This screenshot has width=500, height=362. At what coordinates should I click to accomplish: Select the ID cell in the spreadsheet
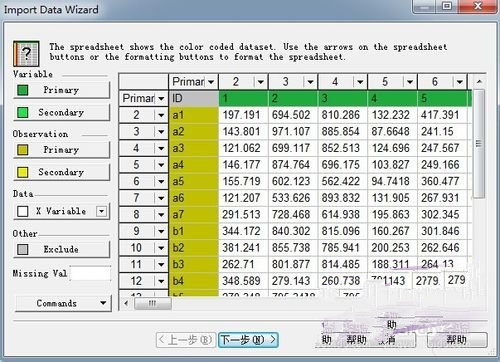[x=194, y=98]
